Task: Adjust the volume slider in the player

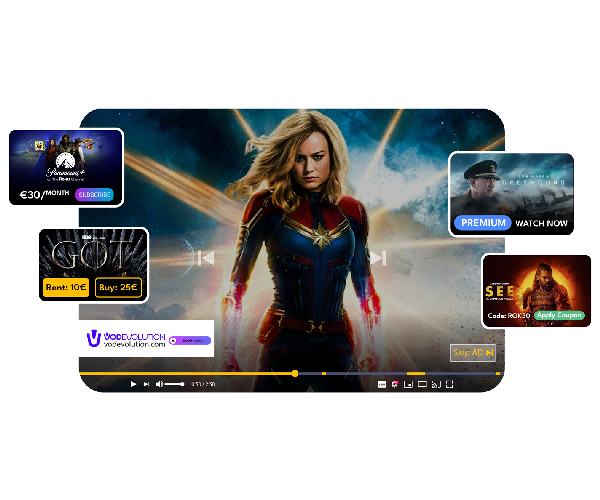Action: point(175,384)
